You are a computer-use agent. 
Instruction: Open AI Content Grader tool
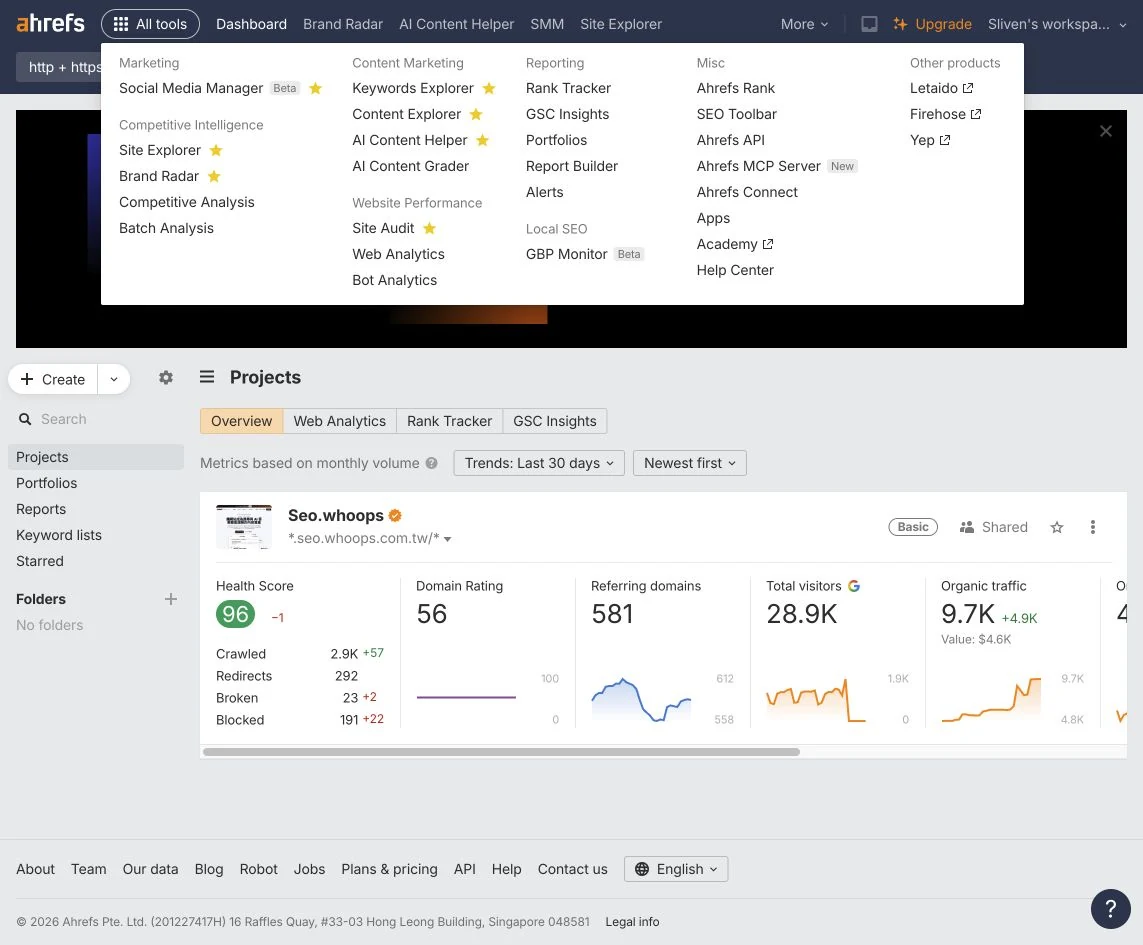click(x=410, y=166)
